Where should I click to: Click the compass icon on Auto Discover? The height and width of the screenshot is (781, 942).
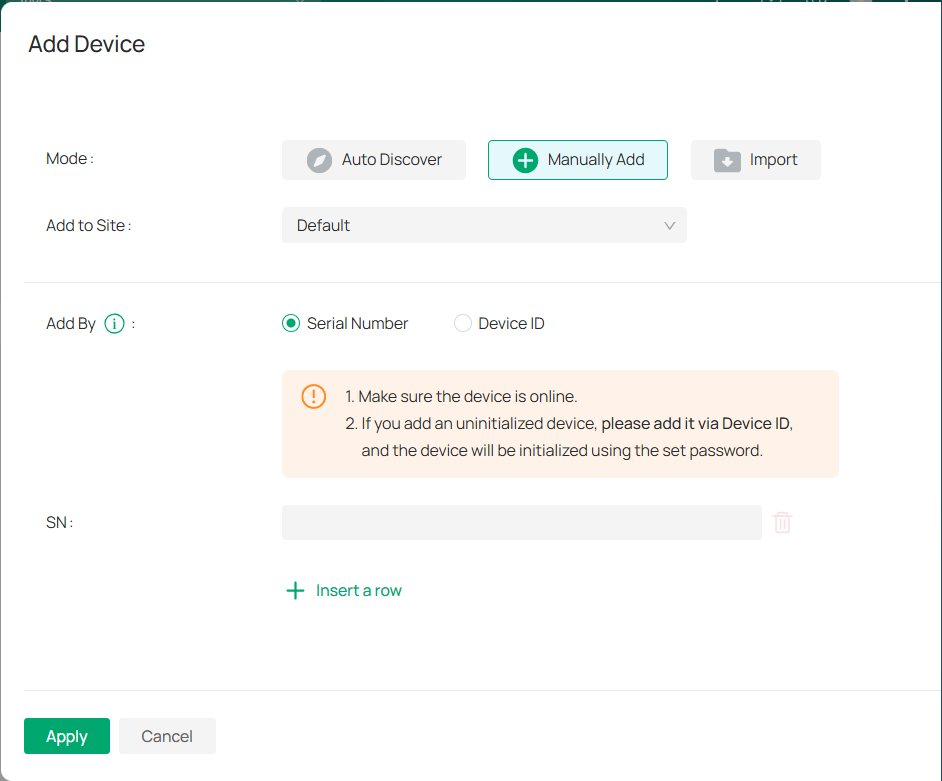coord(319,159)
